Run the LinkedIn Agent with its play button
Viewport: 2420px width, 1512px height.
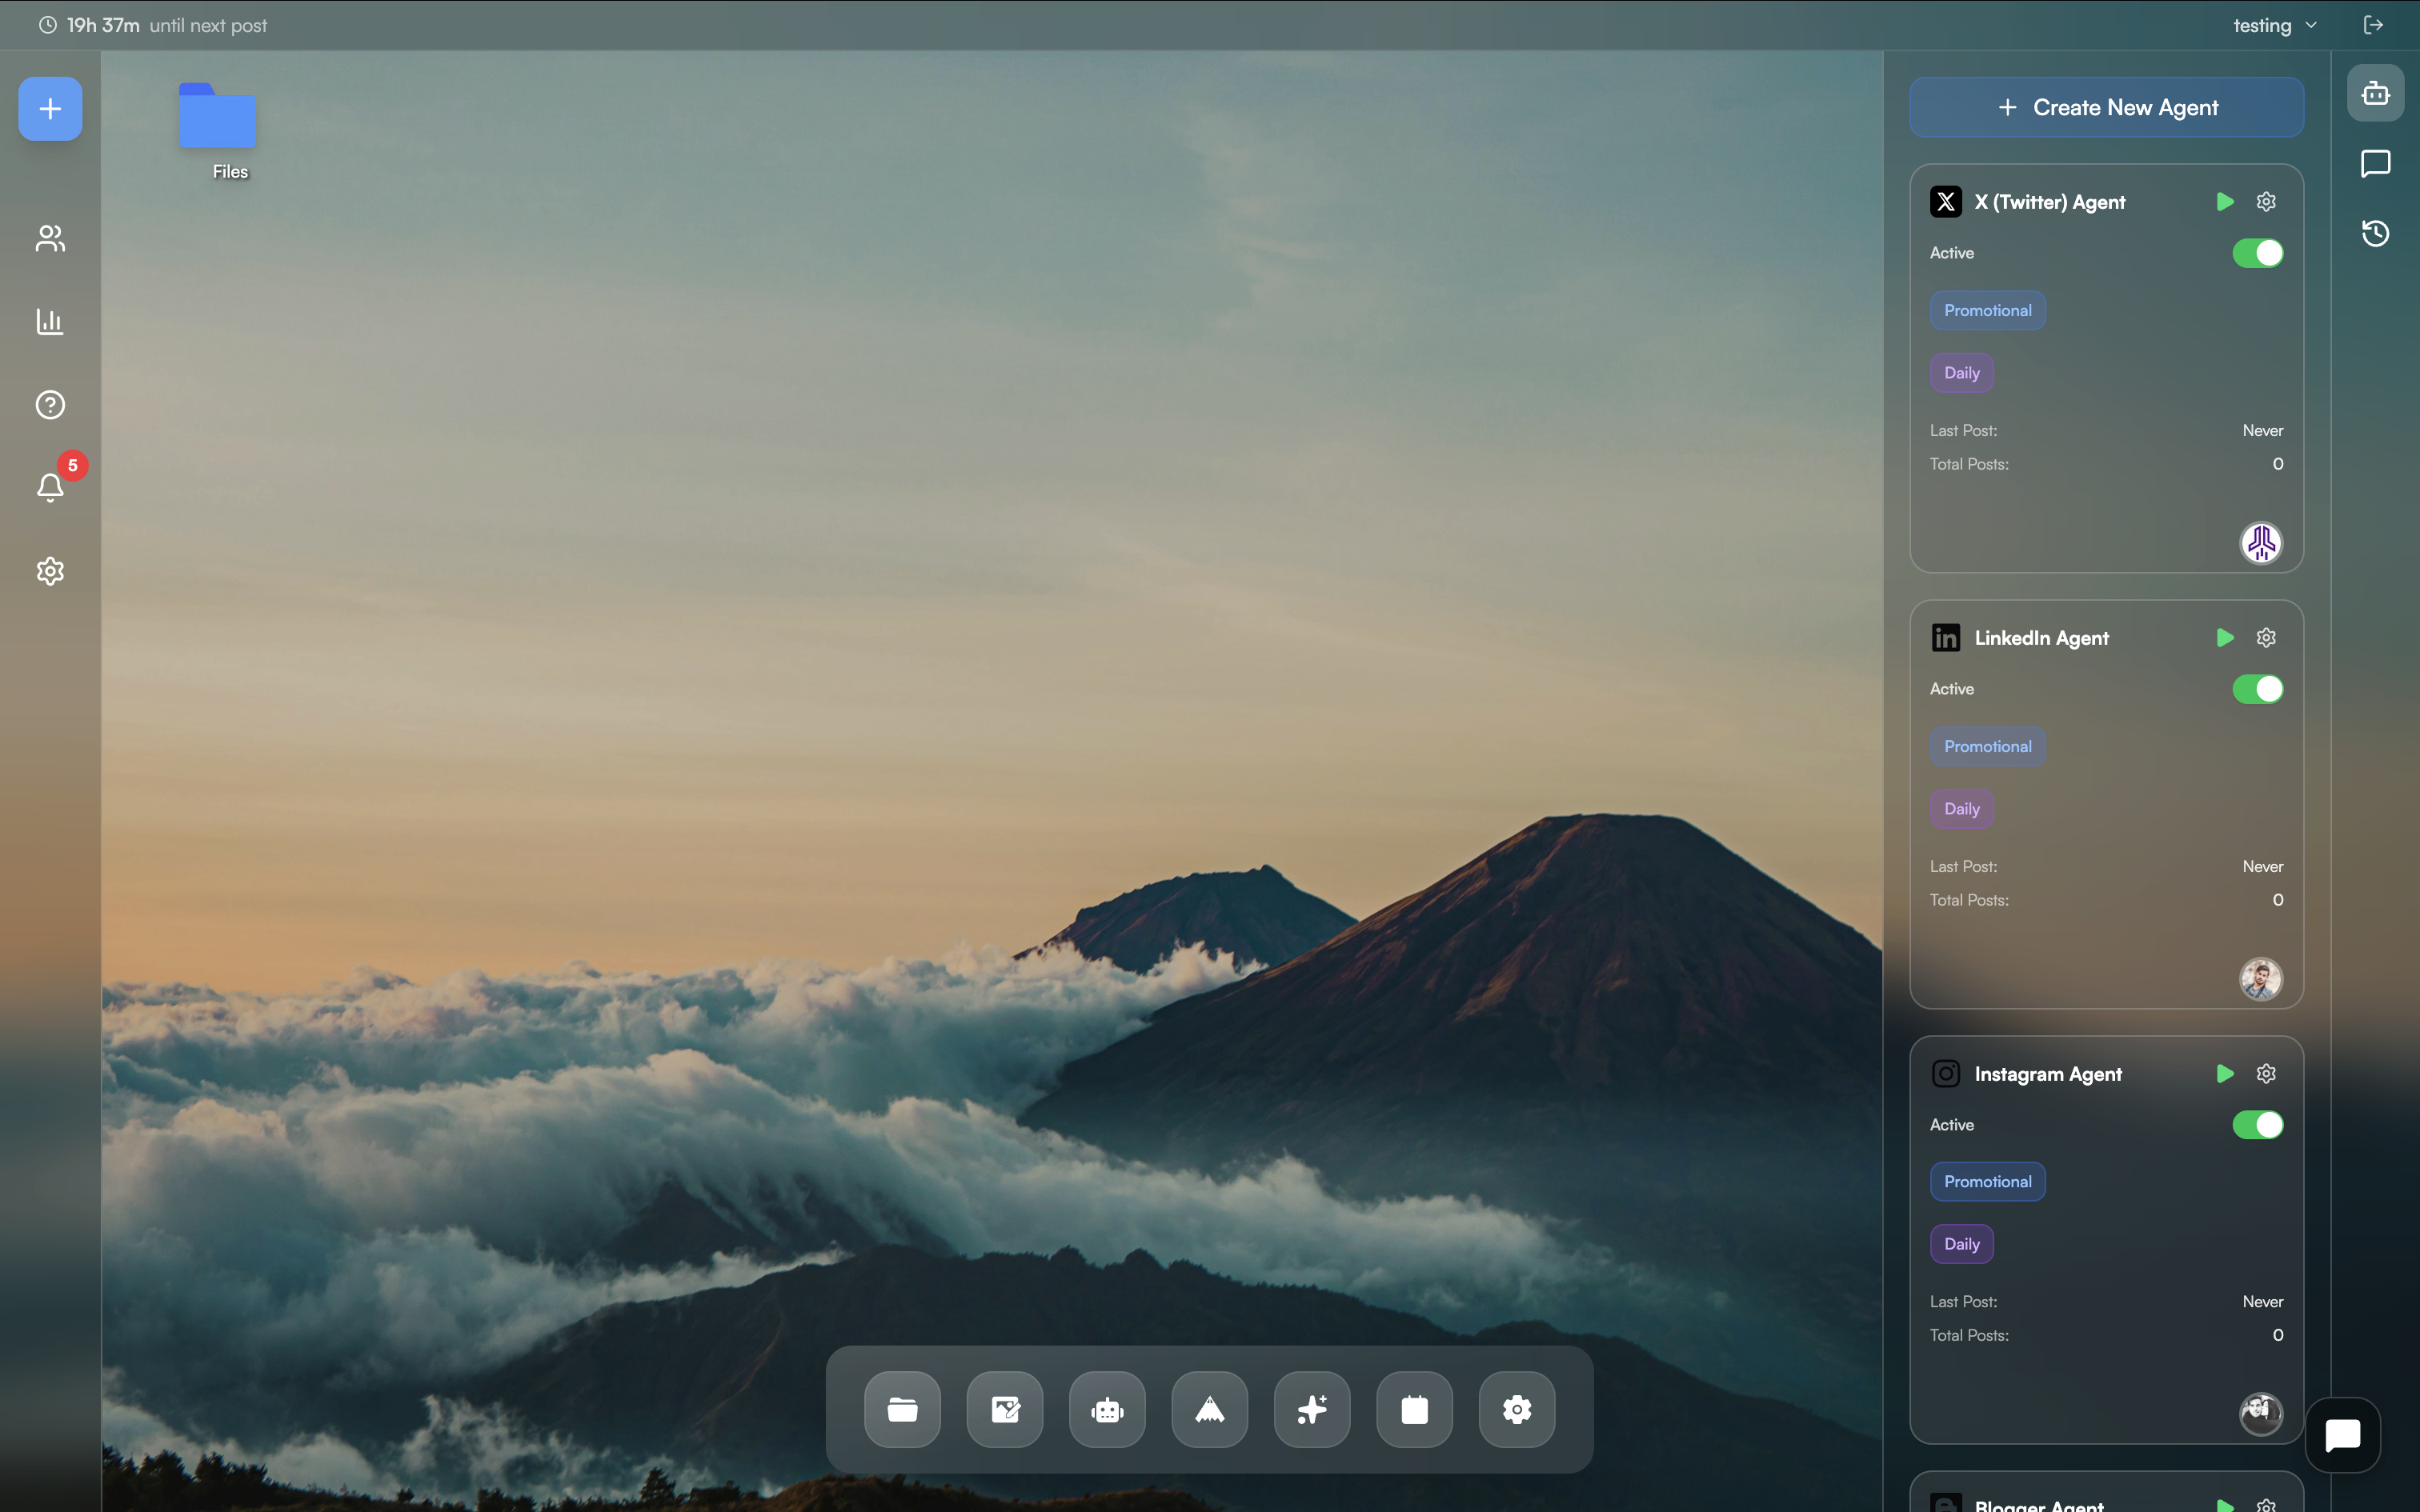[2225, 637]
